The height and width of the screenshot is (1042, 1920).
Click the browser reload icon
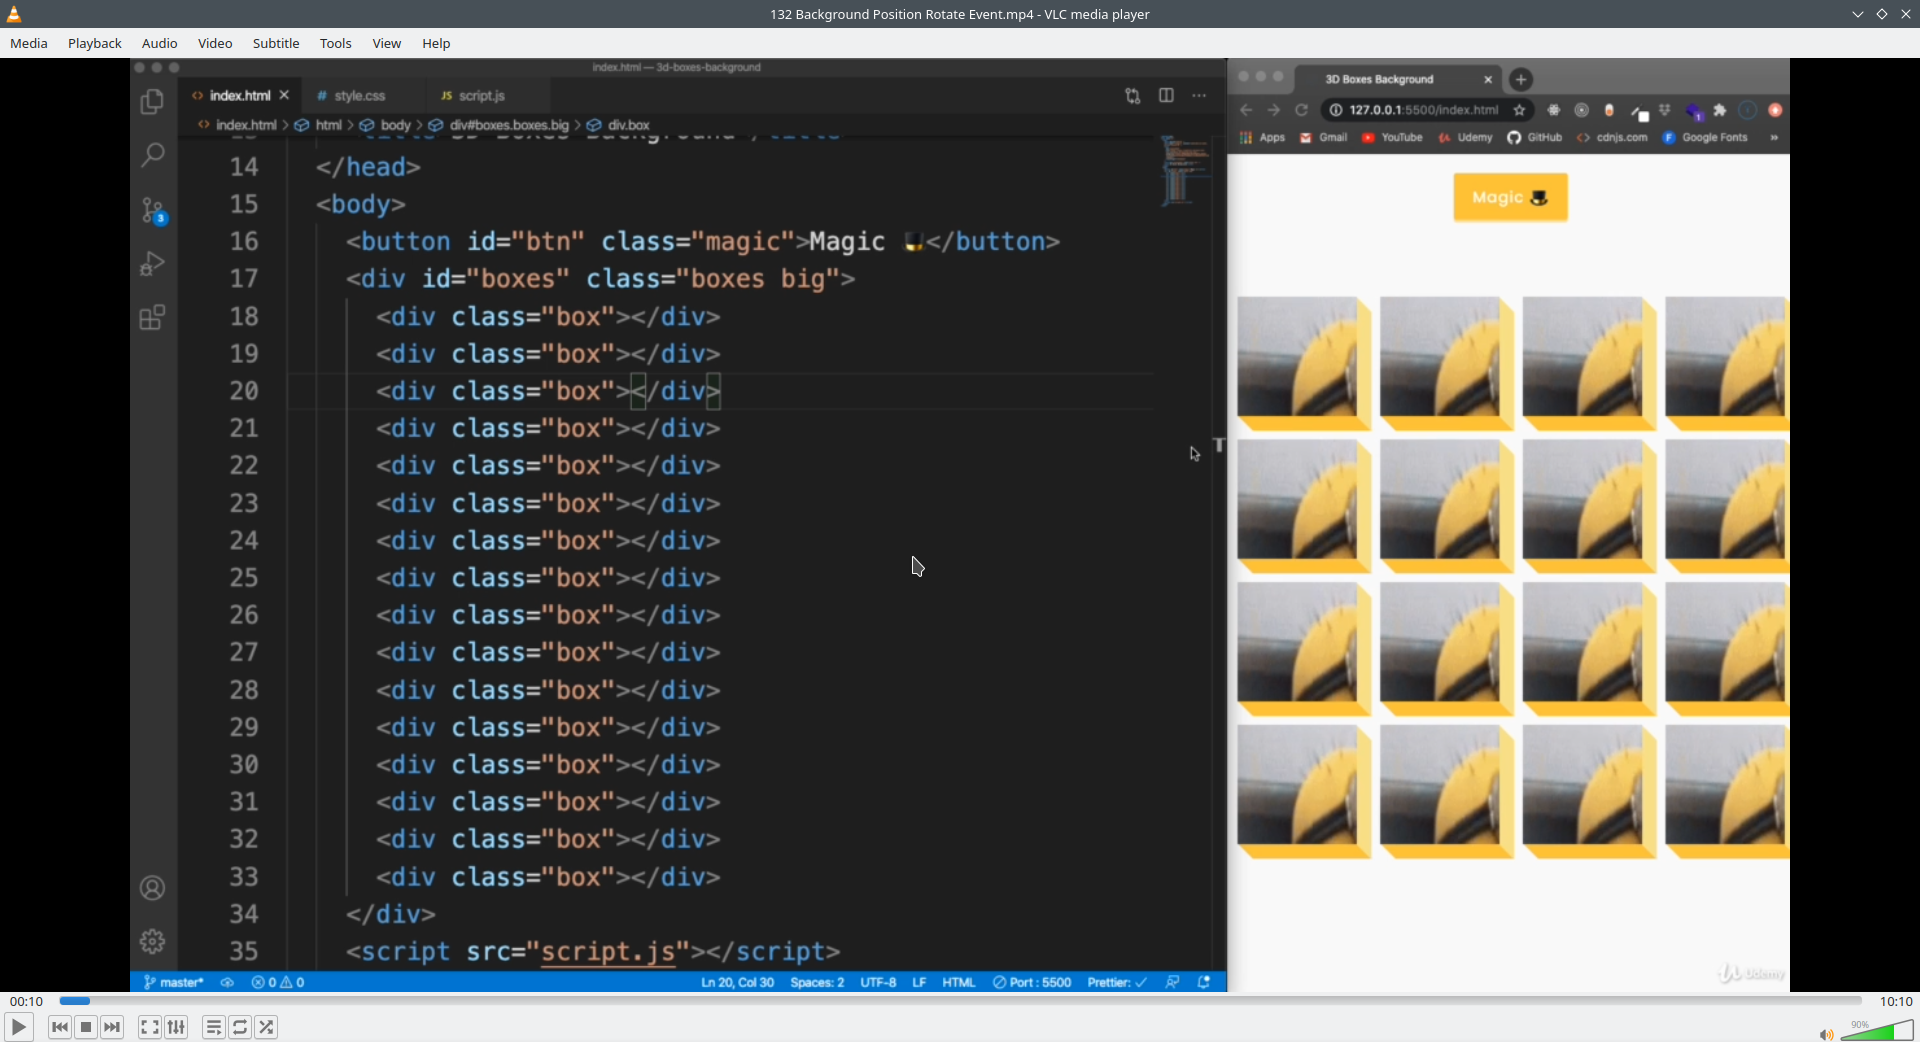[x=1302, y=110]
